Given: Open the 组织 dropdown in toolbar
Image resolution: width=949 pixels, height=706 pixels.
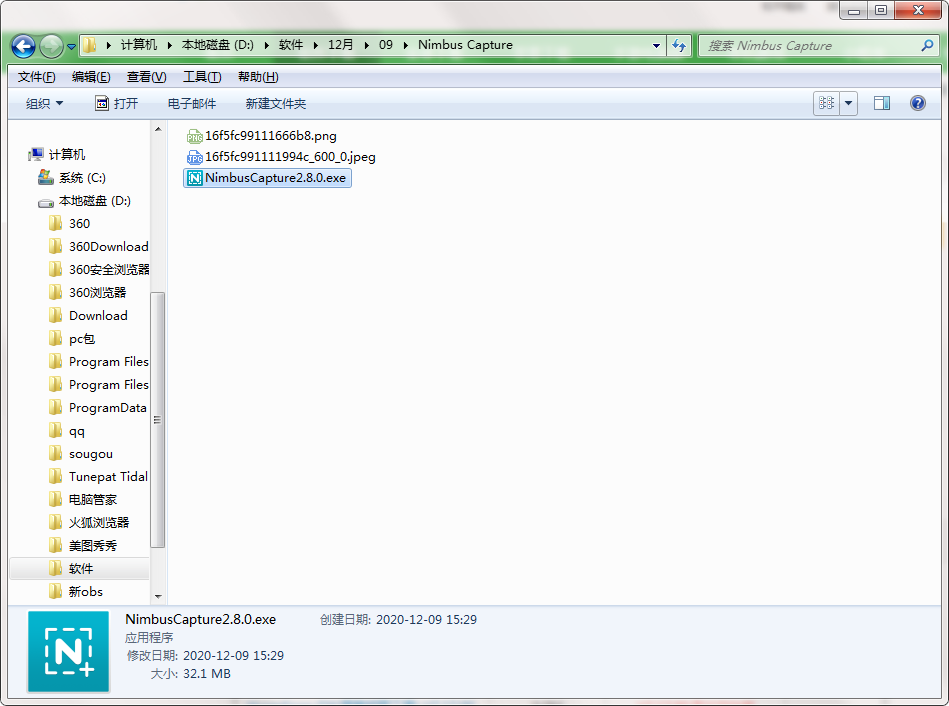Looking at the screenshot, I should pyautogui.click(x=44, y=104).
